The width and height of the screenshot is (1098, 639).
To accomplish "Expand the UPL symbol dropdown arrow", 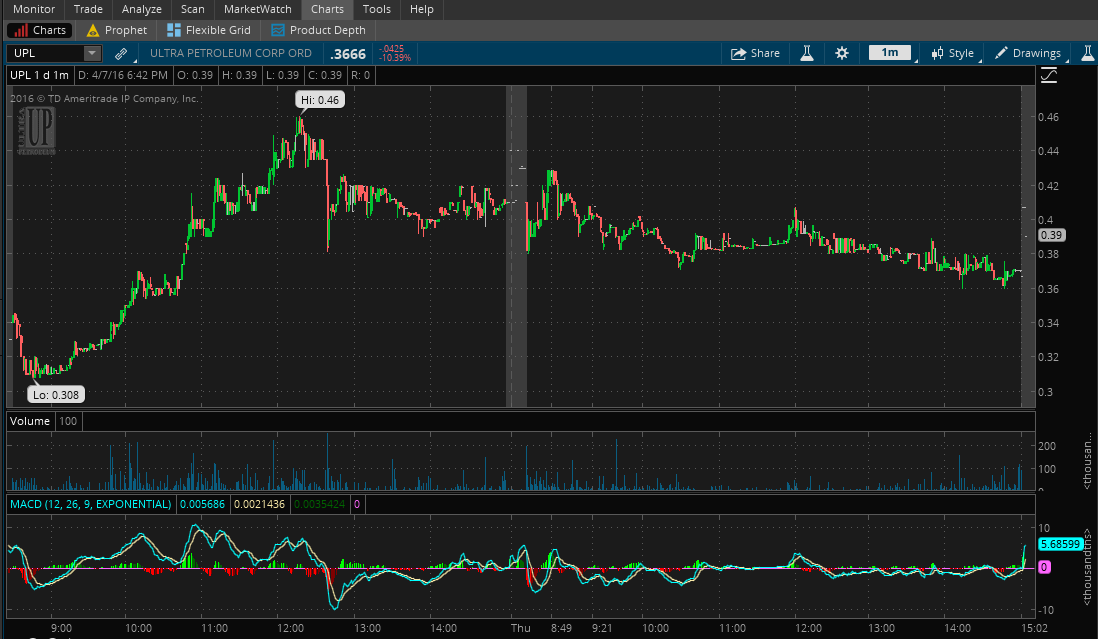I will pyautogui.click(x=92, y=53).
